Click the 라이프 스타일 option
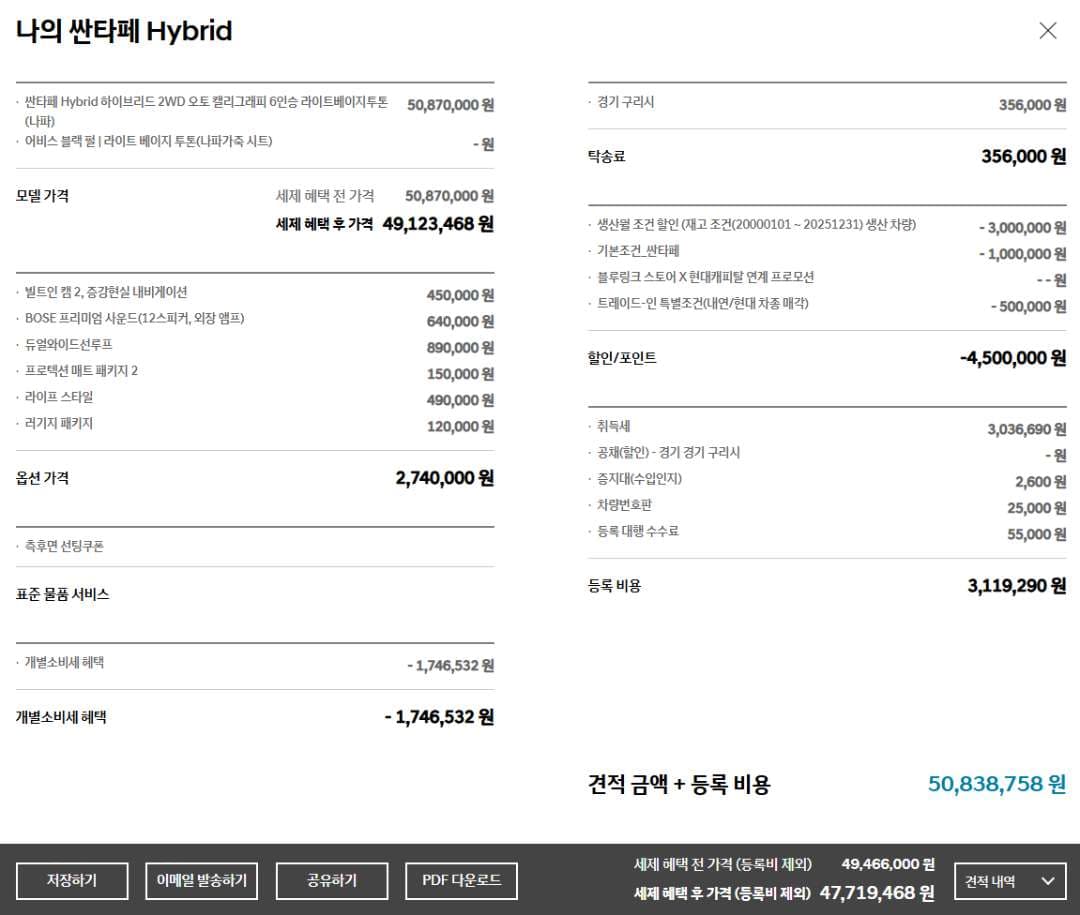The width and height of the screenshot is (1080, 915). coord(59,397)
